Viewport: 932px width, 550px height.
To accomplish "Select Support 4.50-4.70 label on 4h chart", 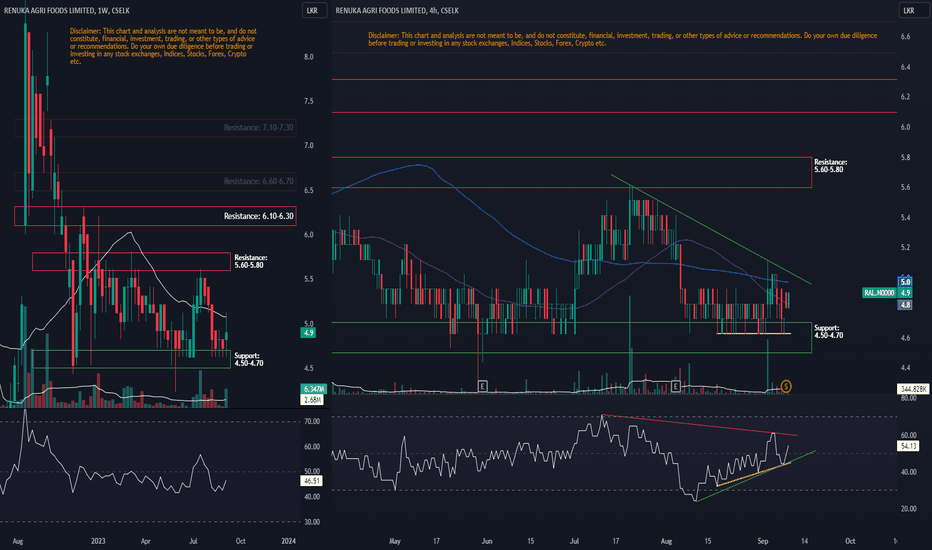I will [829, 331].
